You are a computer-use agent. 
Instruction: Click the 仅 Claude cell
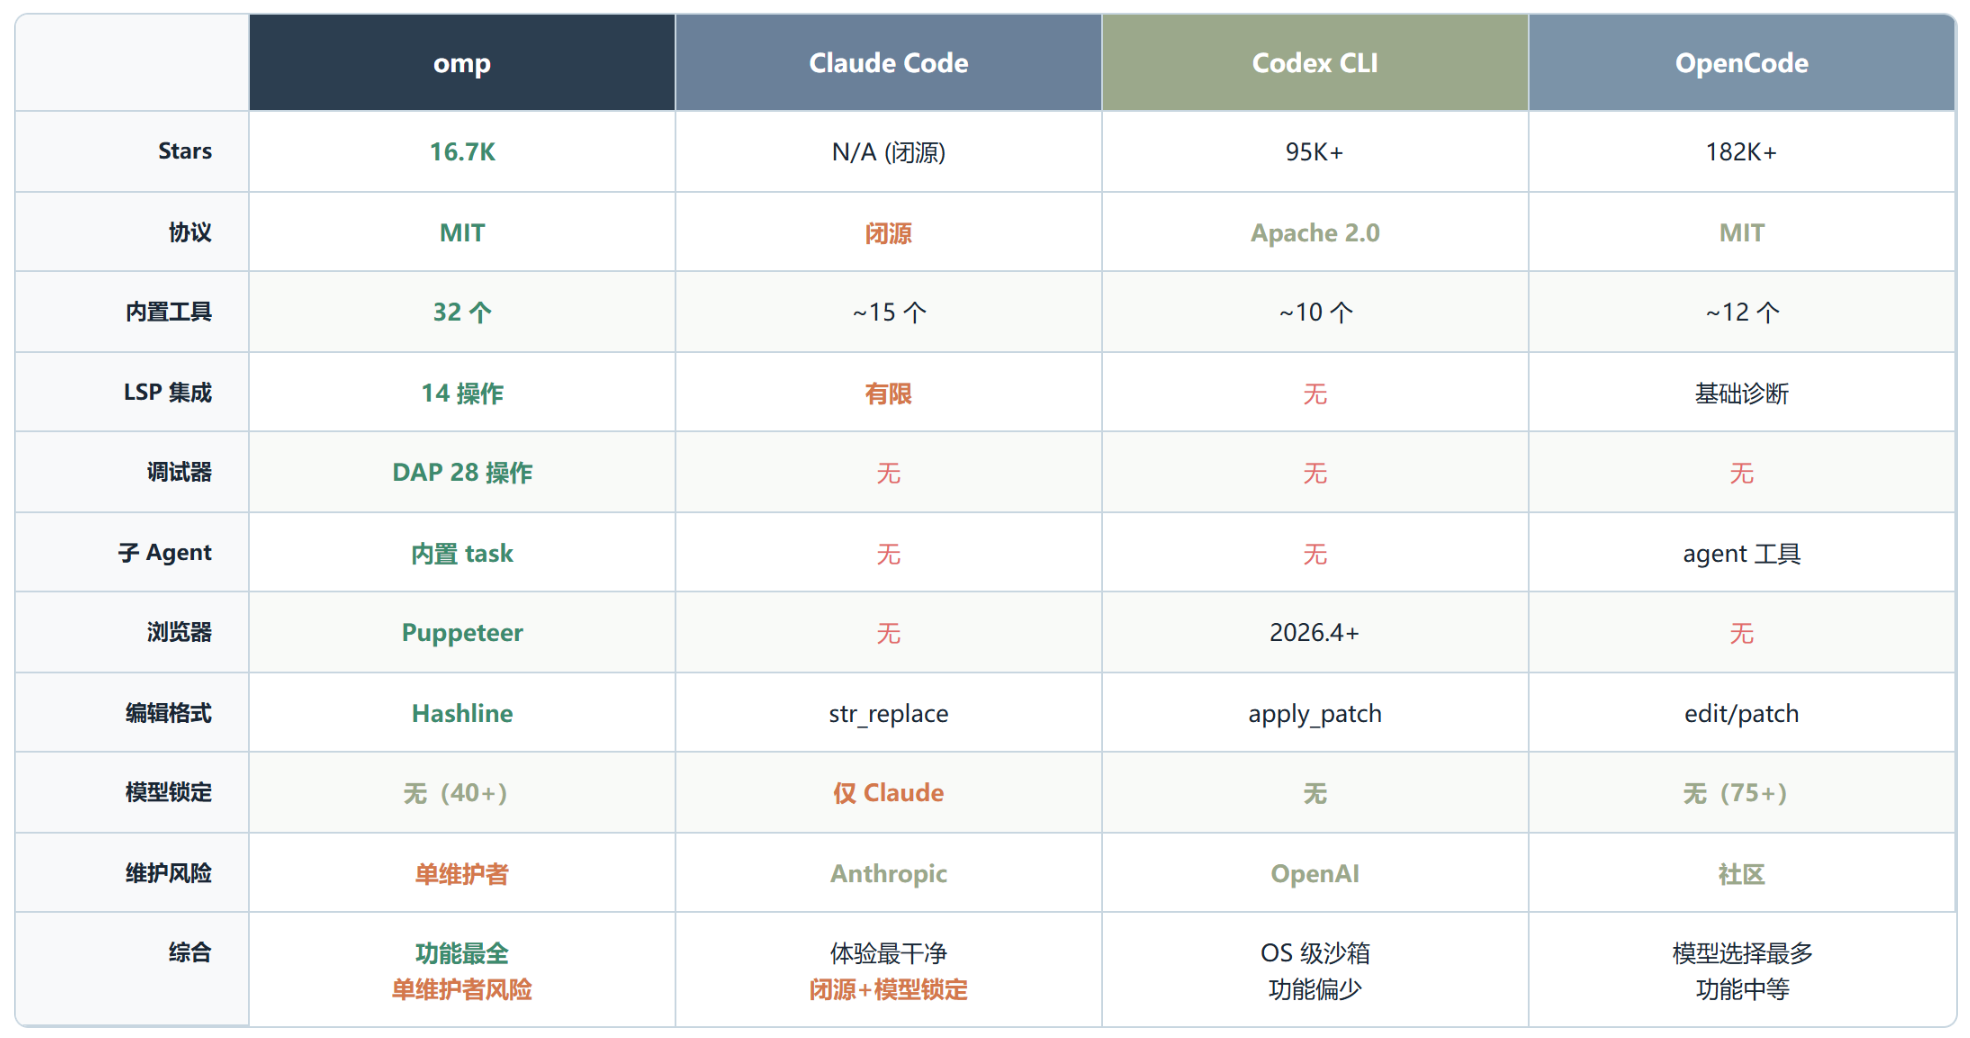coord(888,793)
